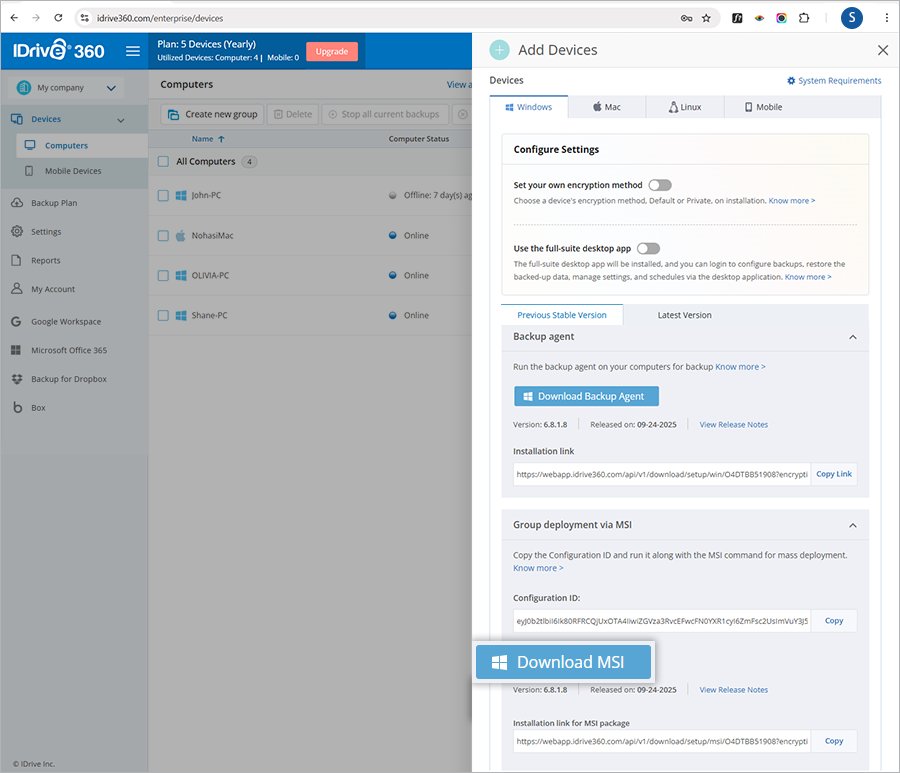
Task: Click the Name column sort arrow
Action: tap(222, 139)
